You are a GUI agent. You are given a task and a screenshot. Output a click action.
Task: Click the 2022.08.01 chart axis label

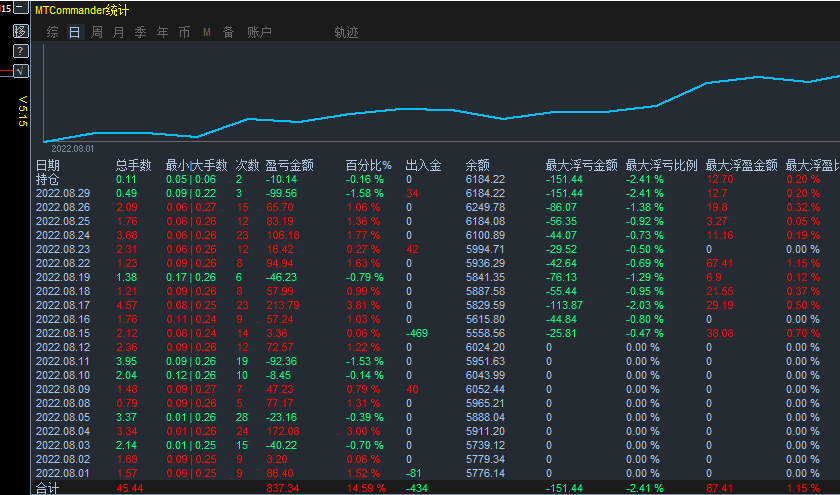tap(72, 148)
